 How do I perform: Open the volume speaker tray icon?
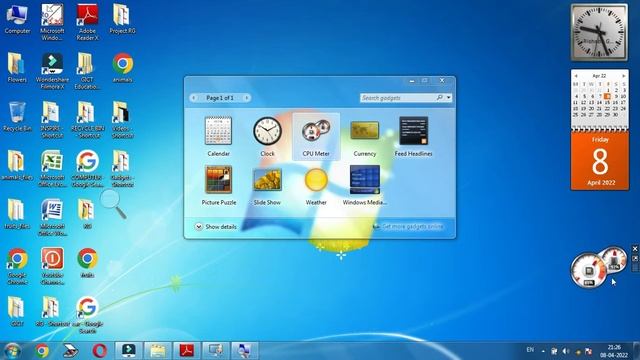coord(566,351)
